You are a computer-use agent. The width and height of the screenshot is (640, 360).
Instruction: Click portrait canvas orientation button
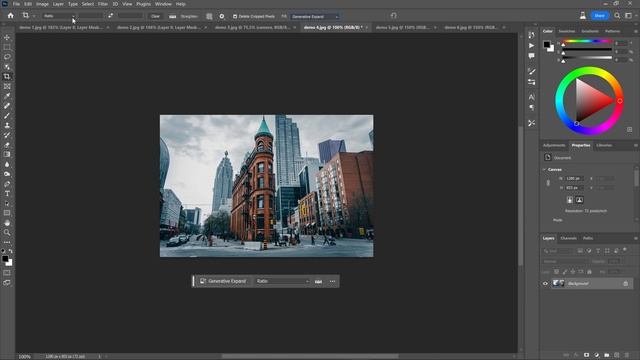tap(570, 200)
